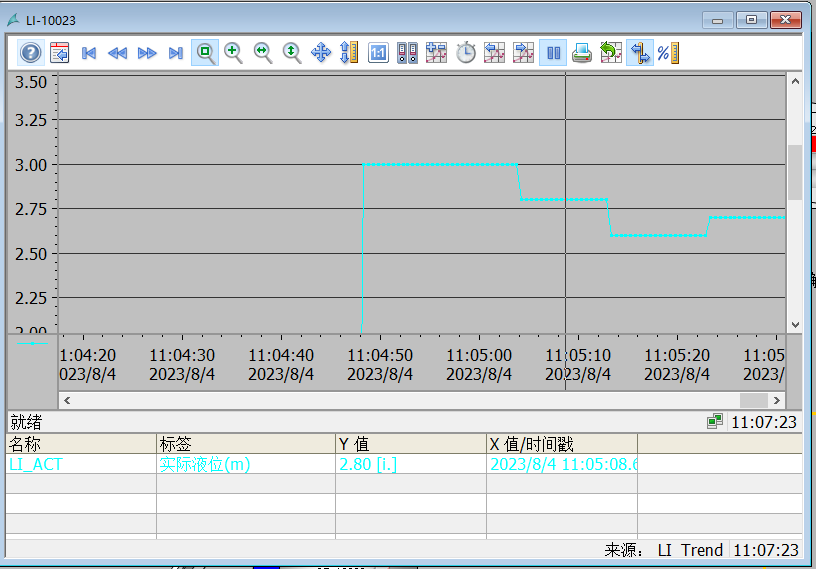Toggle the percent scale ruler icon
Screen dimensions: 816x569
(x=668, y=53)
